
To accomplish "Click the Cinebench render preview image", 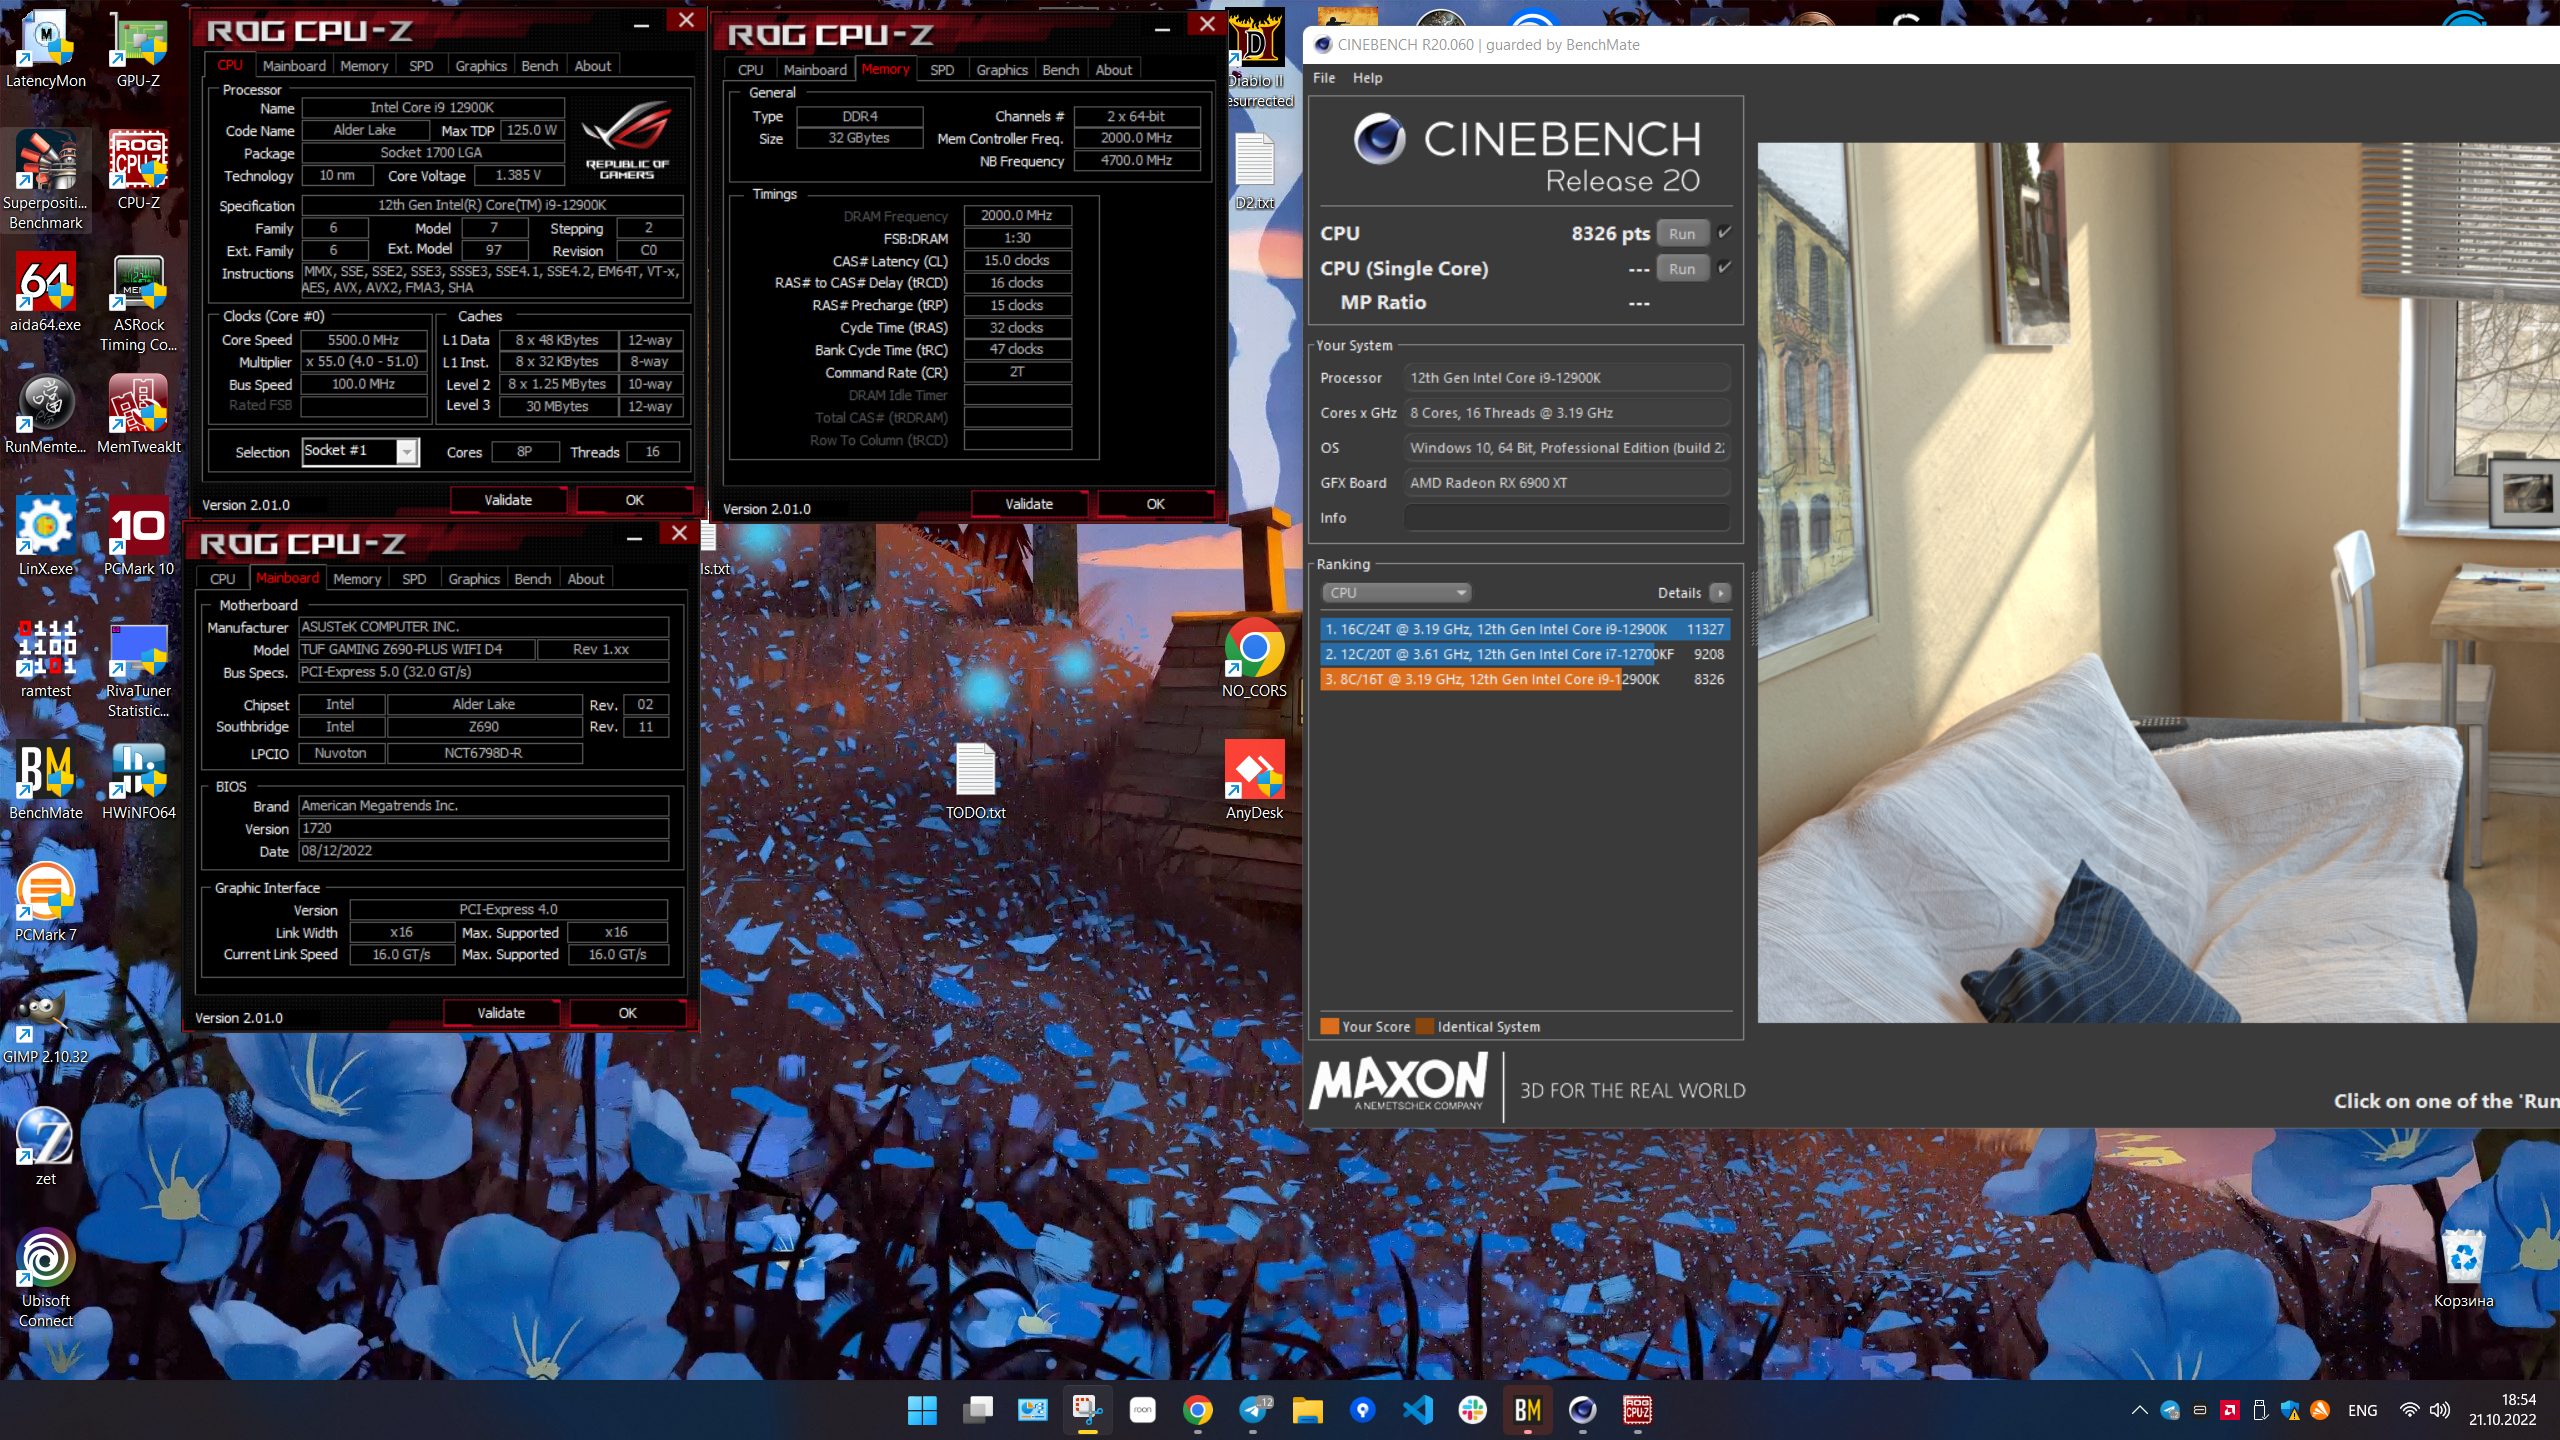I will [2158, 582].
